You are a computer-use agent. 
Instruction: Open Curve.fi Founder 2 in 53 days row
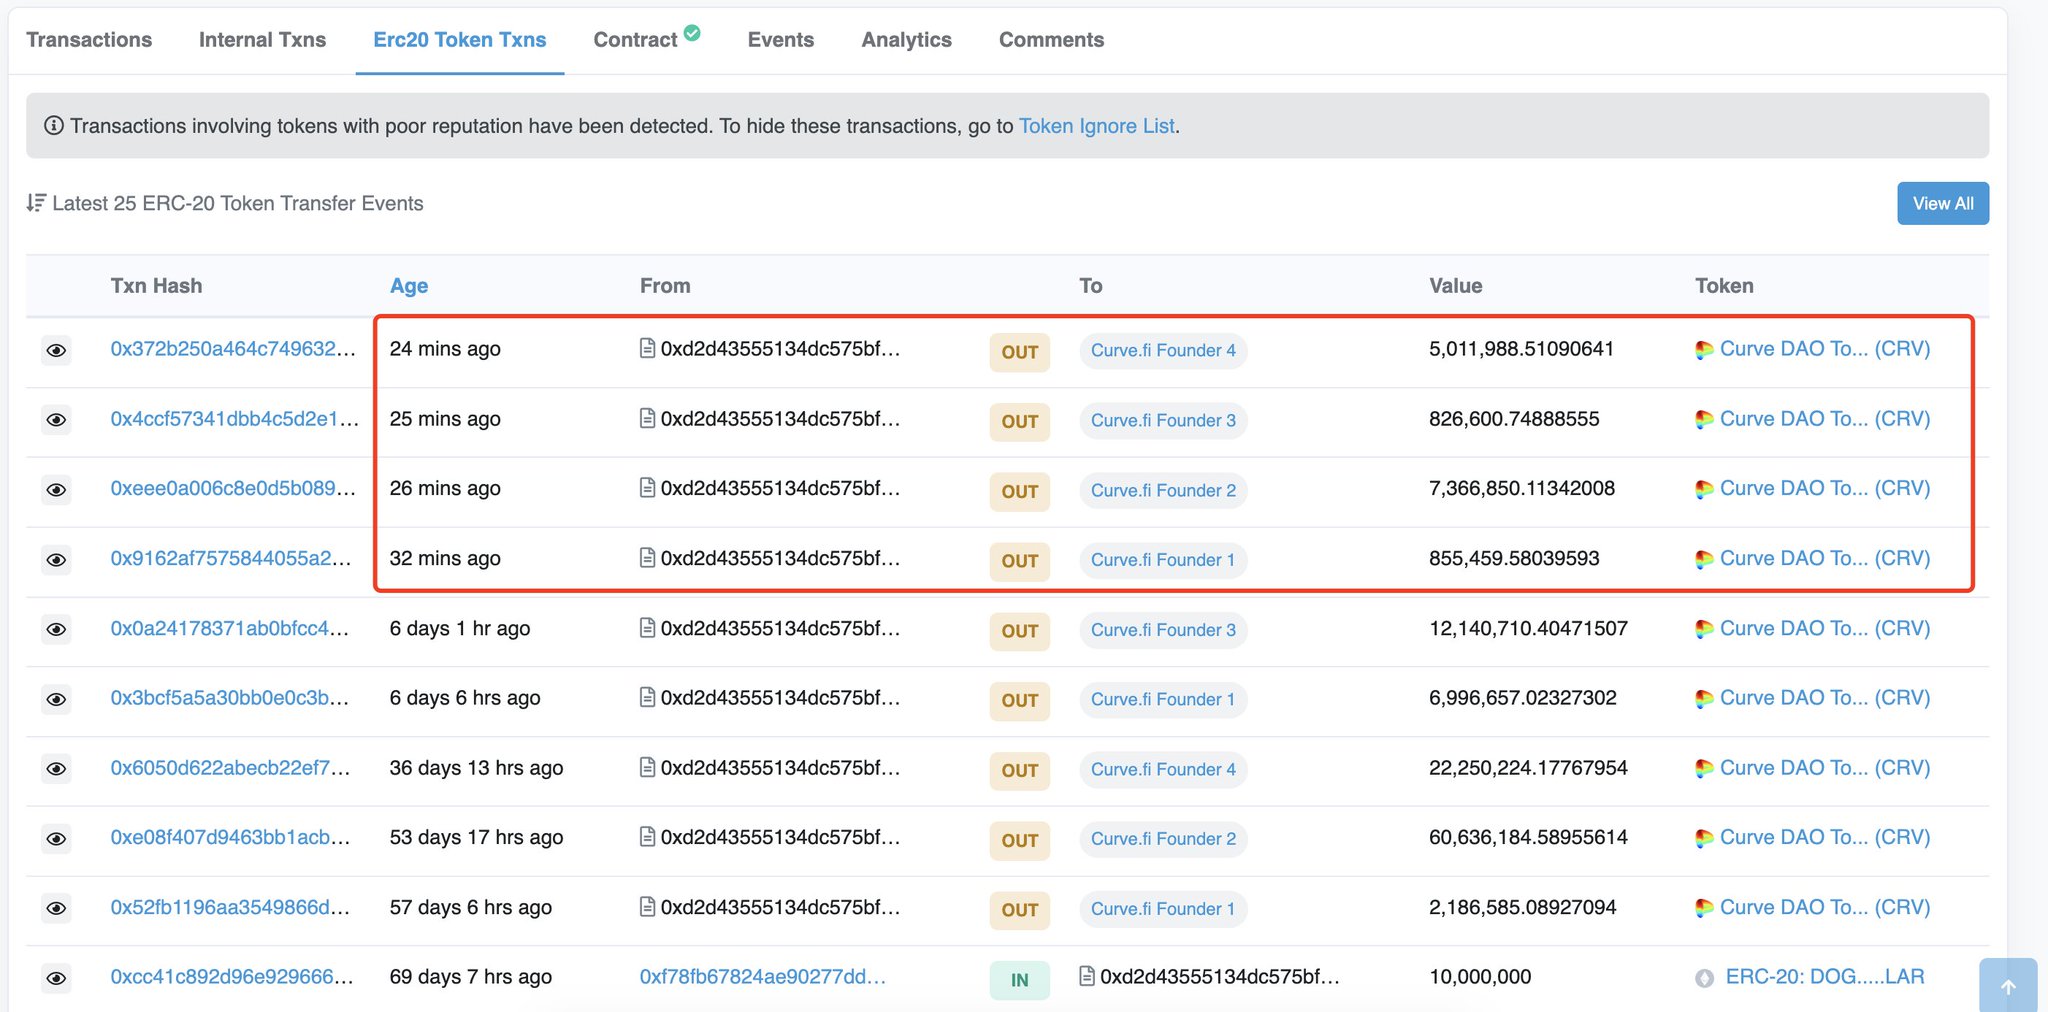(1163, 839)
